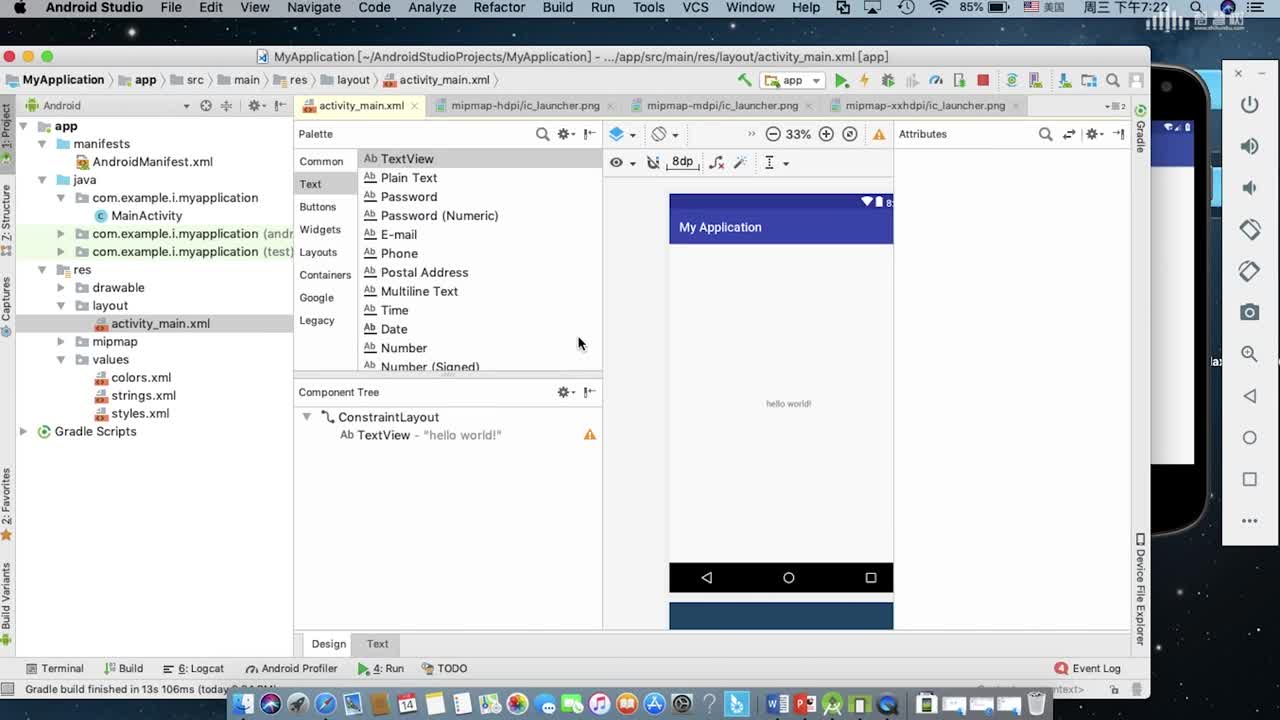1280x720 pixels.
Task: Expand Gradle Scripts node
Action: pyautogui.click(x=23, y=432)
